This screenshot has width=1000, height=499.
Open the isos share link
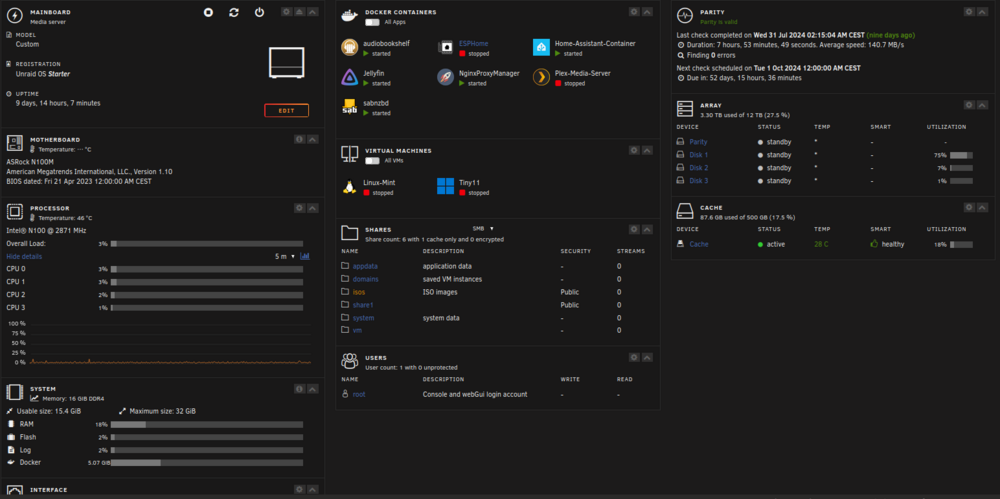click(x=359, y=292)
